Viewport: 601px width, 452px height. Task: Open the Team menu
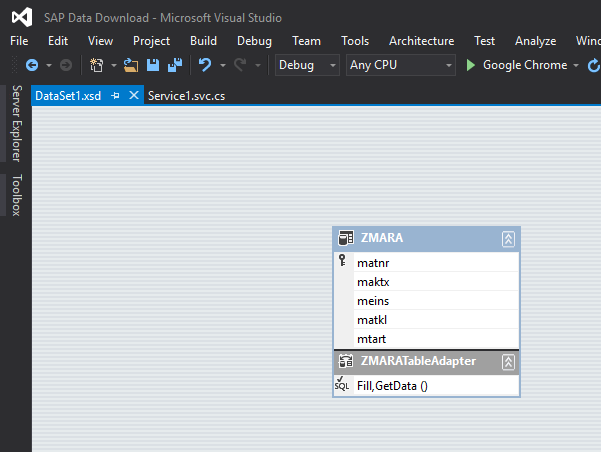(x=307, y=41)
